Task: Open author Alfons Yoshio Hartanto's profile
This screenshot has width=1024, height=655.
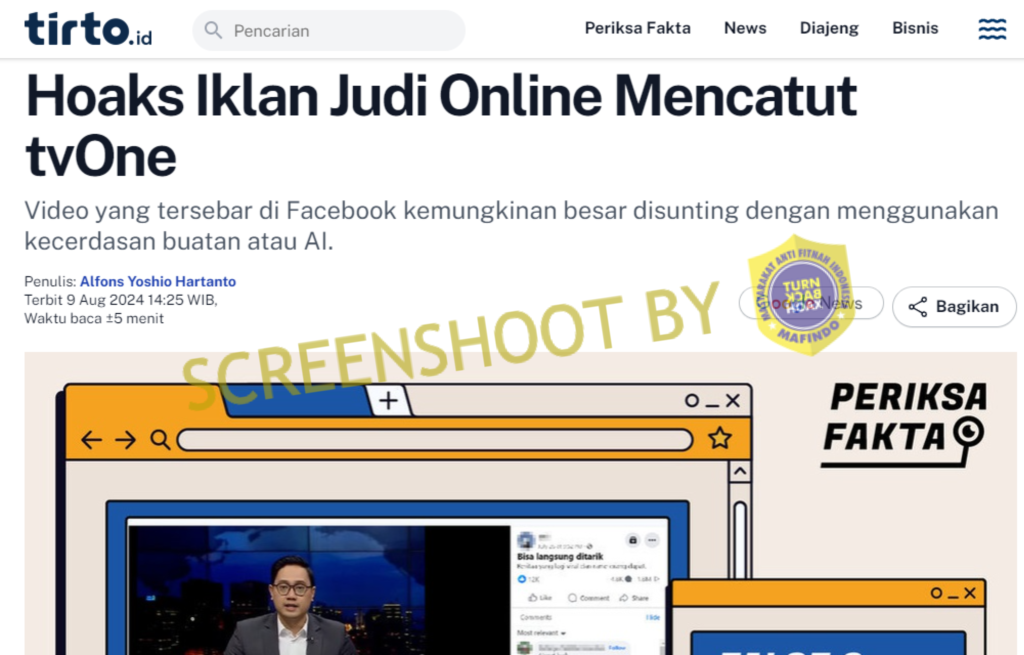Action: pos(158,281)
